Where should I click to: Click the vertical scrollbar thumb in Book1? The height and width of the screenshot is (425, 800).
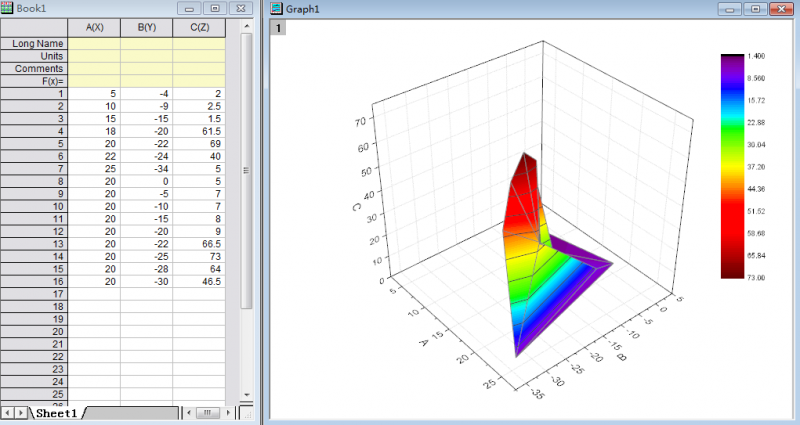click(246, 170)
